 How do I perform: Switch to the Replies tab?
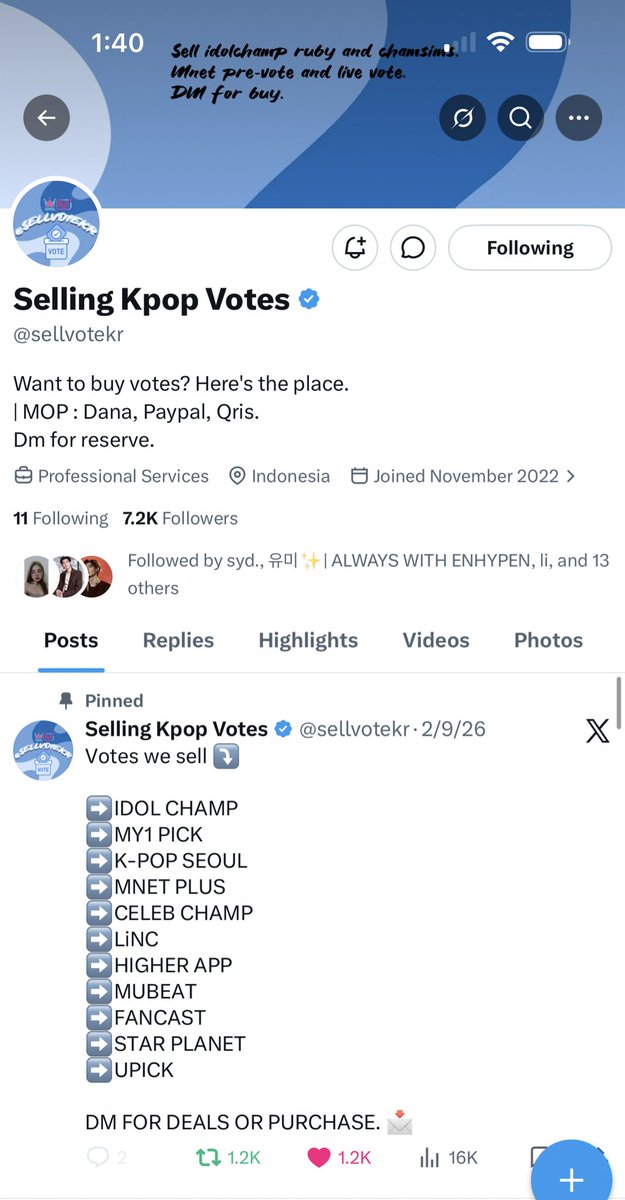(178, 640)
